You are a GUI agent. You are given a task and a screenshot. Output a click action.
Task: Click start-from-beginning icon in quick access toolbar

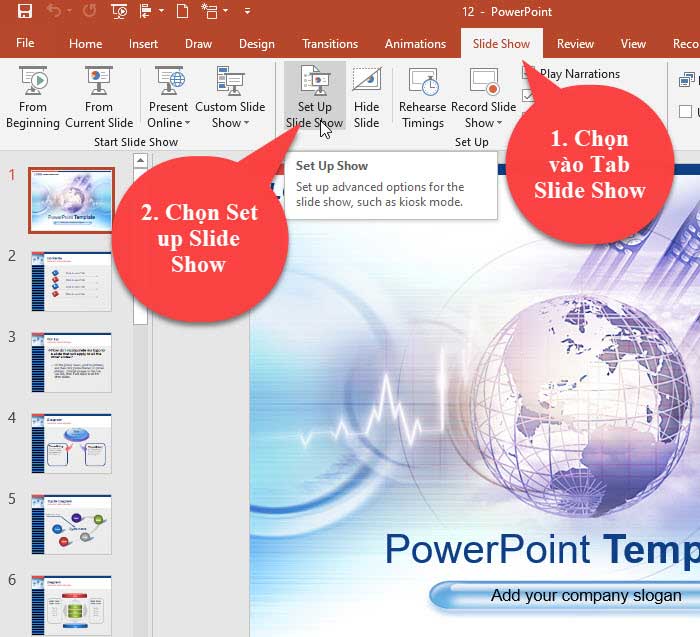(x=119, y=12)
